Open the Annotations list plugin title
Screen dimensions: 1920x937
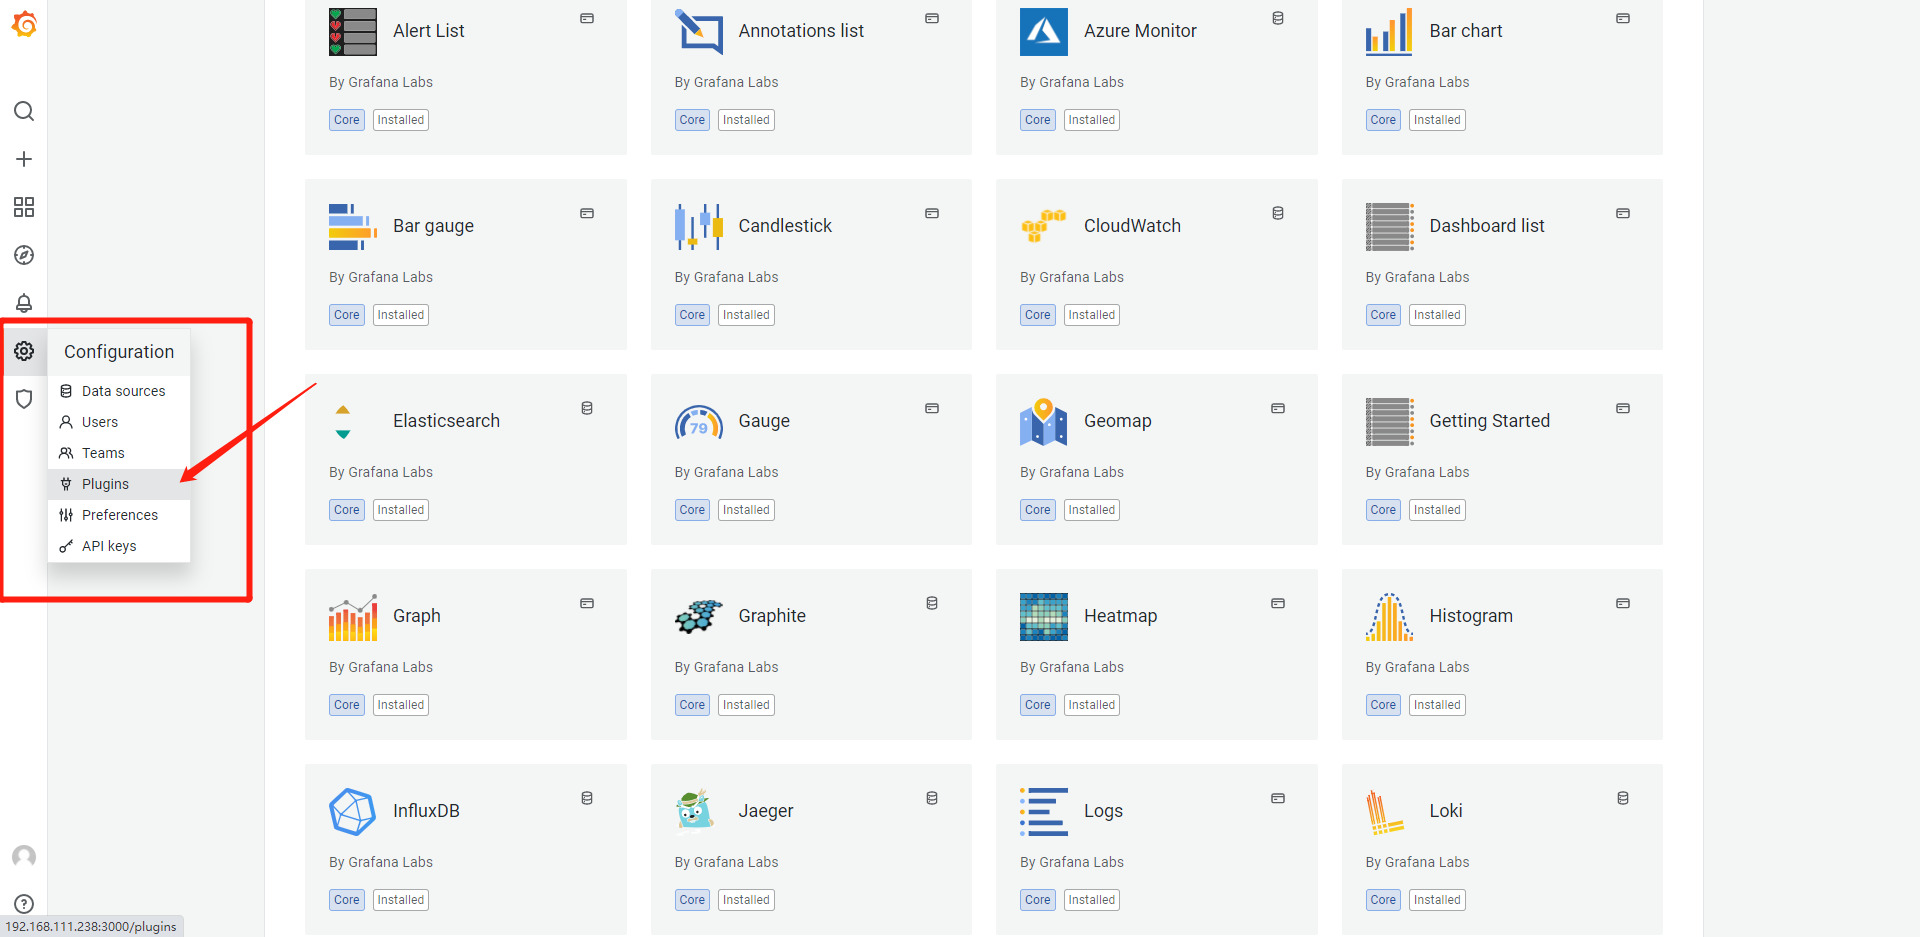[x=801, y=31]
